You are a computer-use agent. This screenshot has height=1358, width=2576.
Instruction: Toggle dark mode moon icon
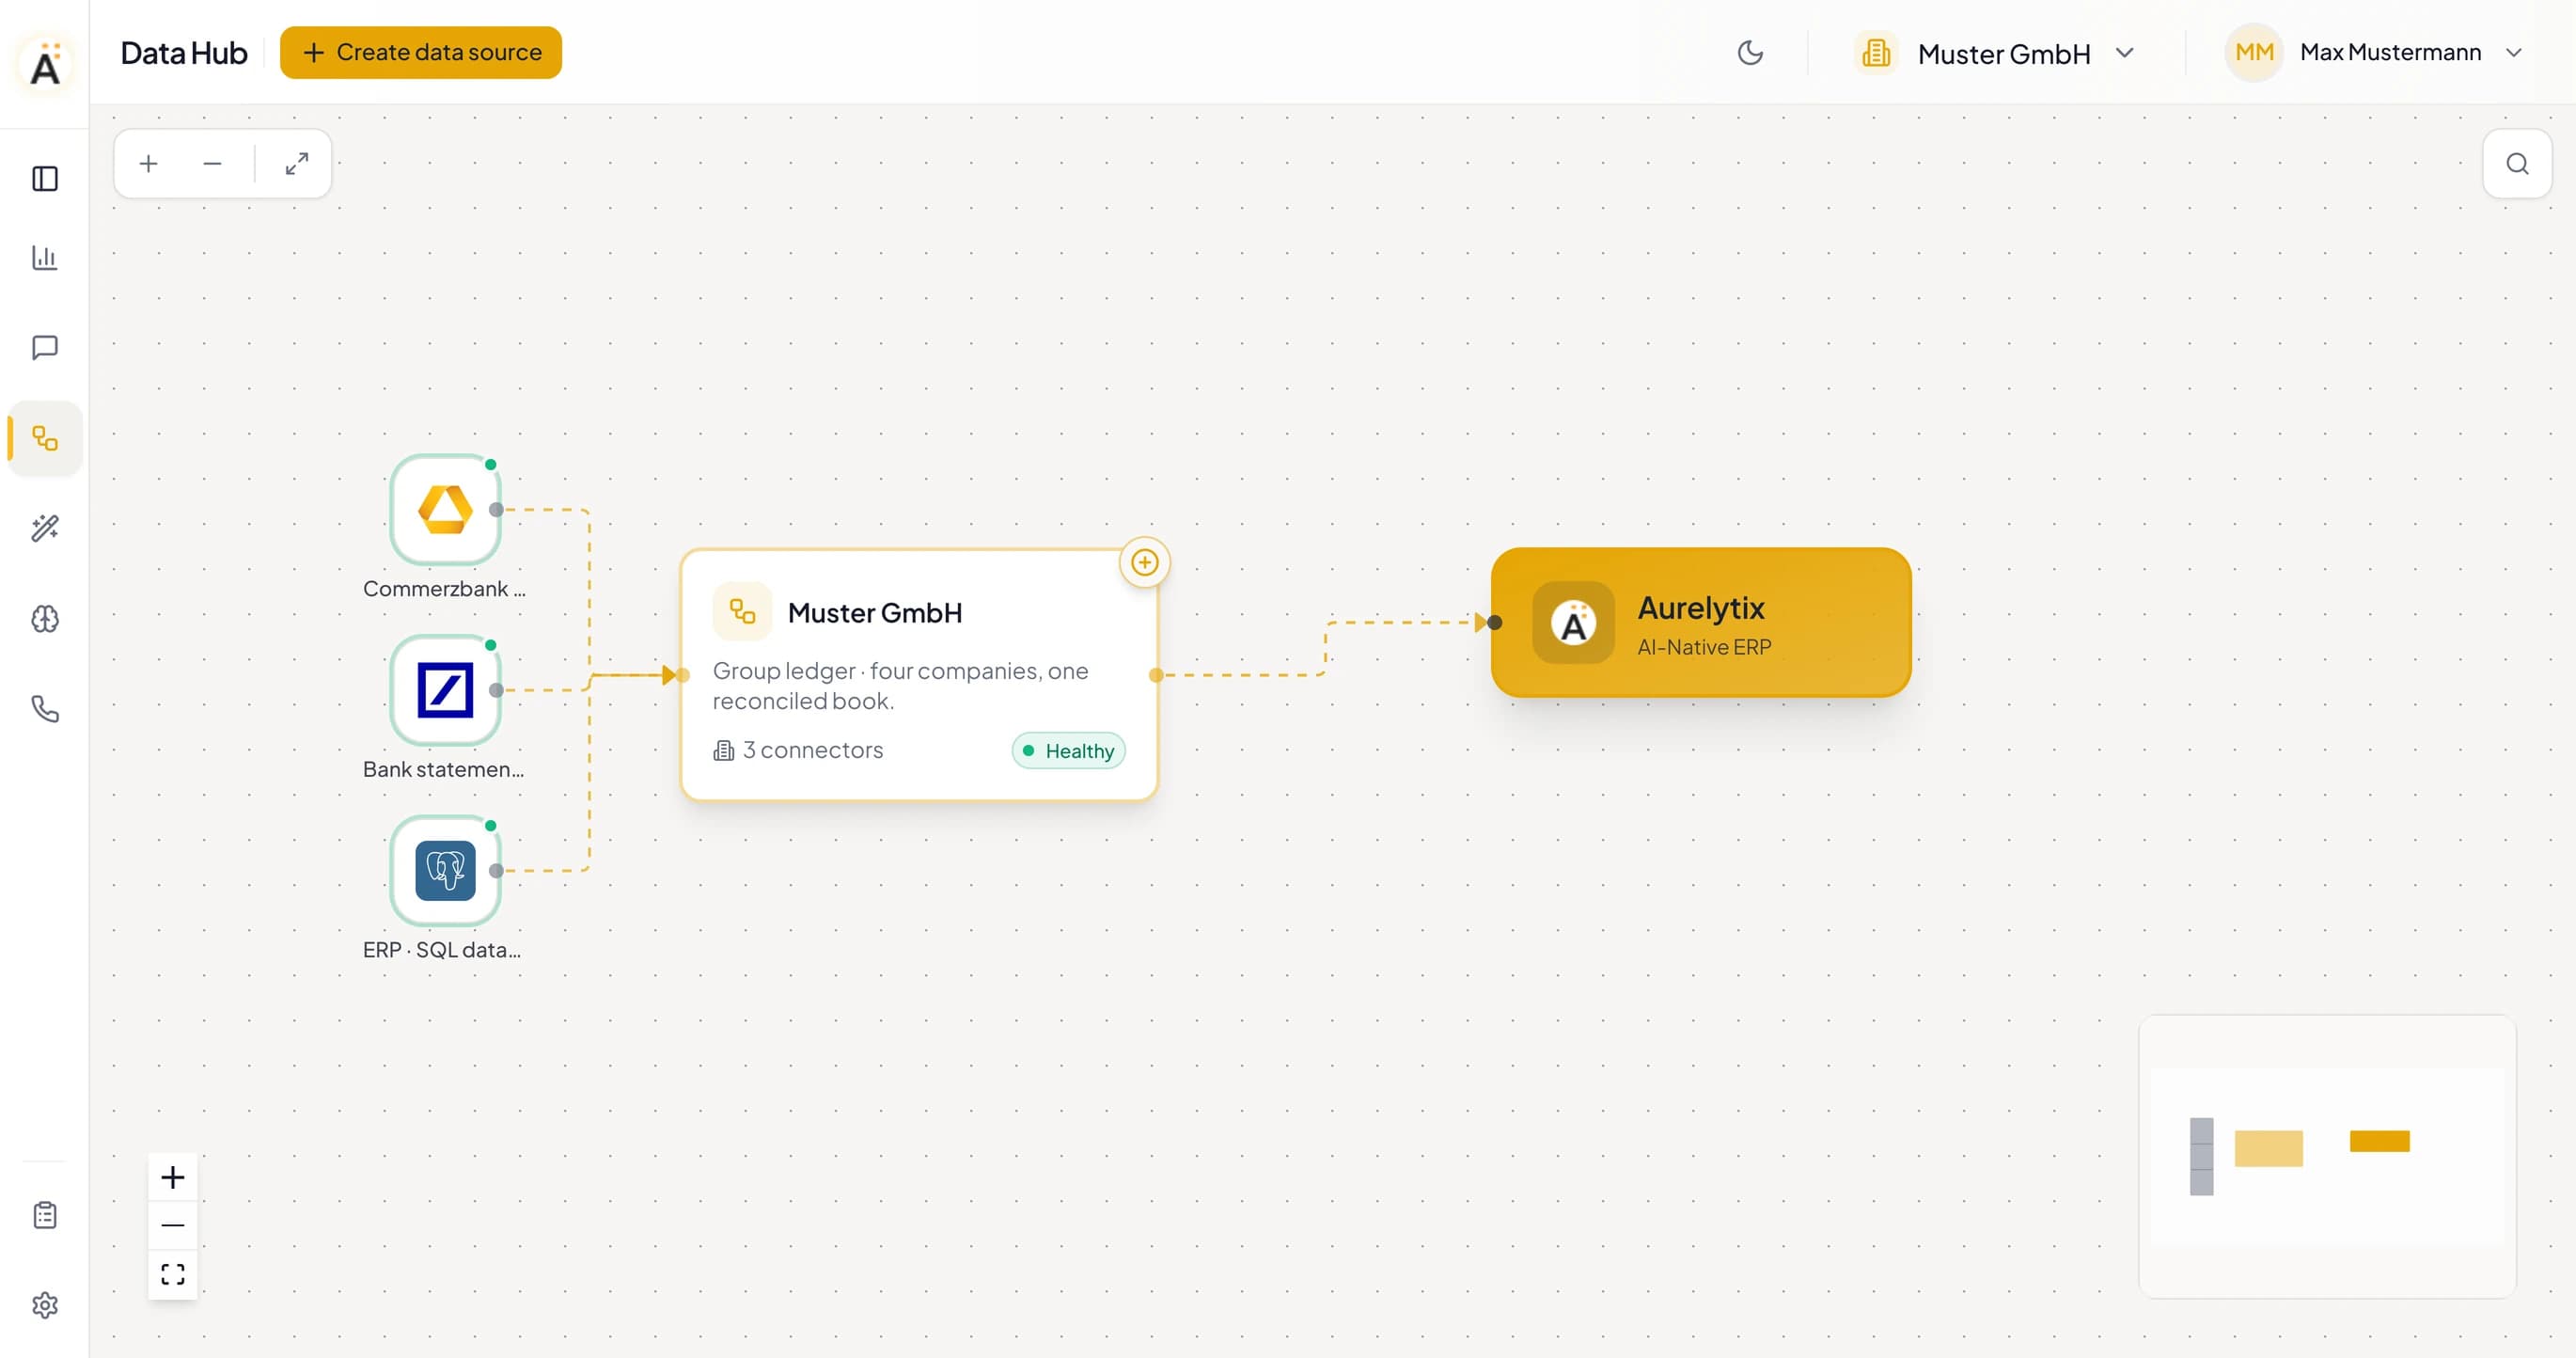[x=1750, y=52]
